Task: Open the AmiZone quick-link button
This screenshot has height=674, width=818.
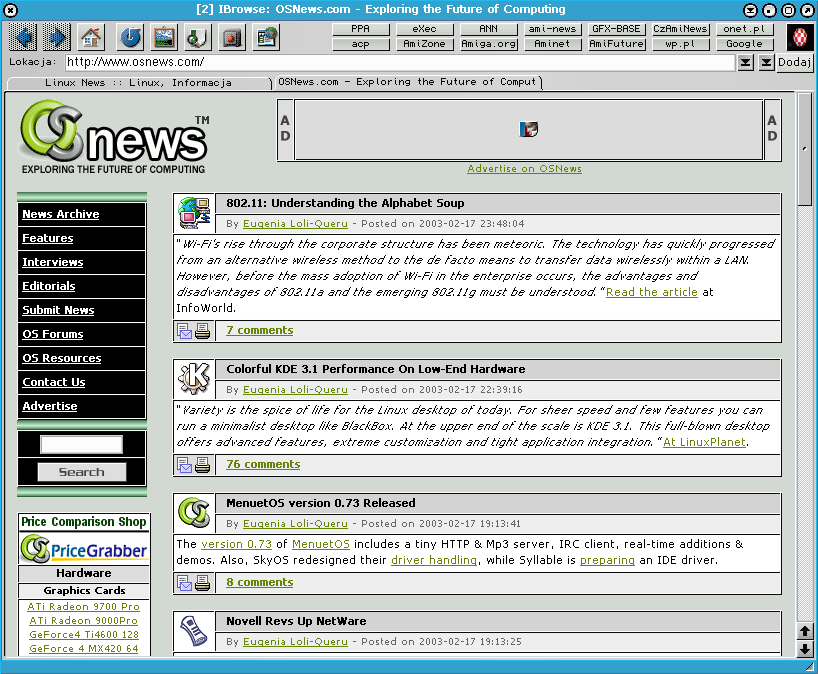Action: pyautogui.click(x=424, y=44)
